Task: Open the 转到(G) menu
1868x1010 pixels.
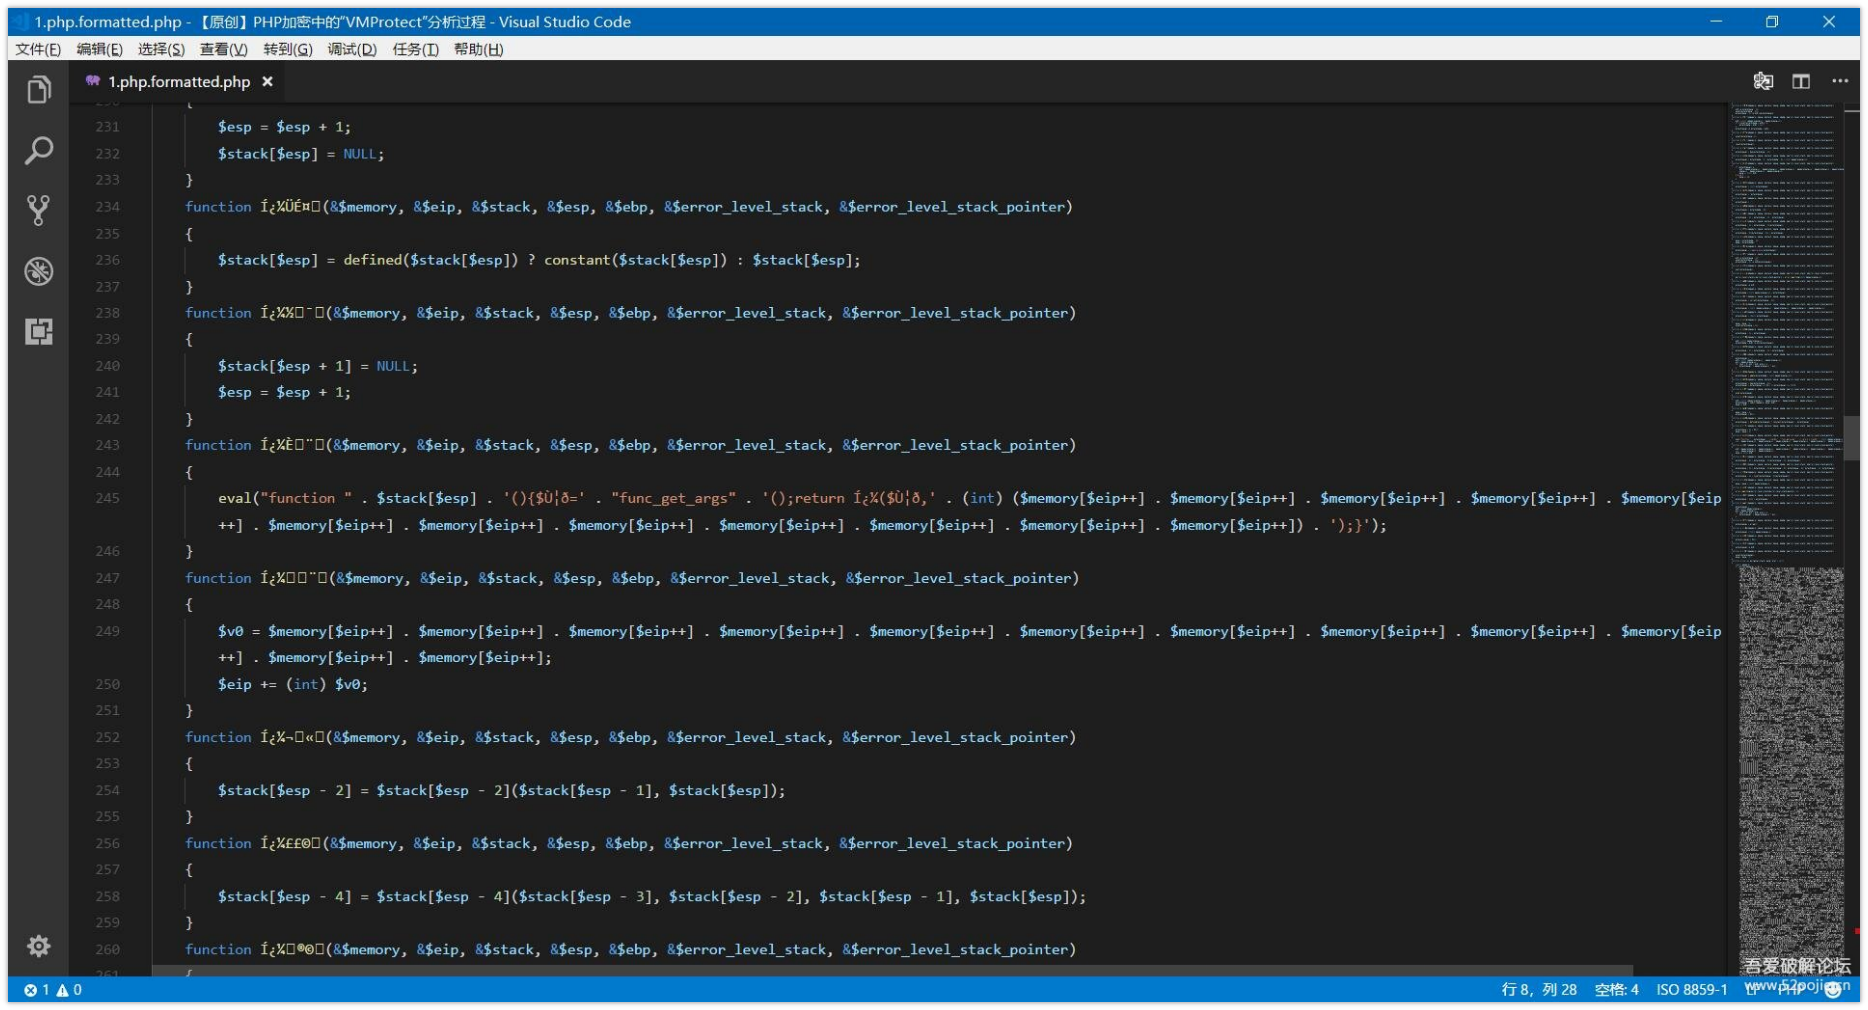Action: 288,49
